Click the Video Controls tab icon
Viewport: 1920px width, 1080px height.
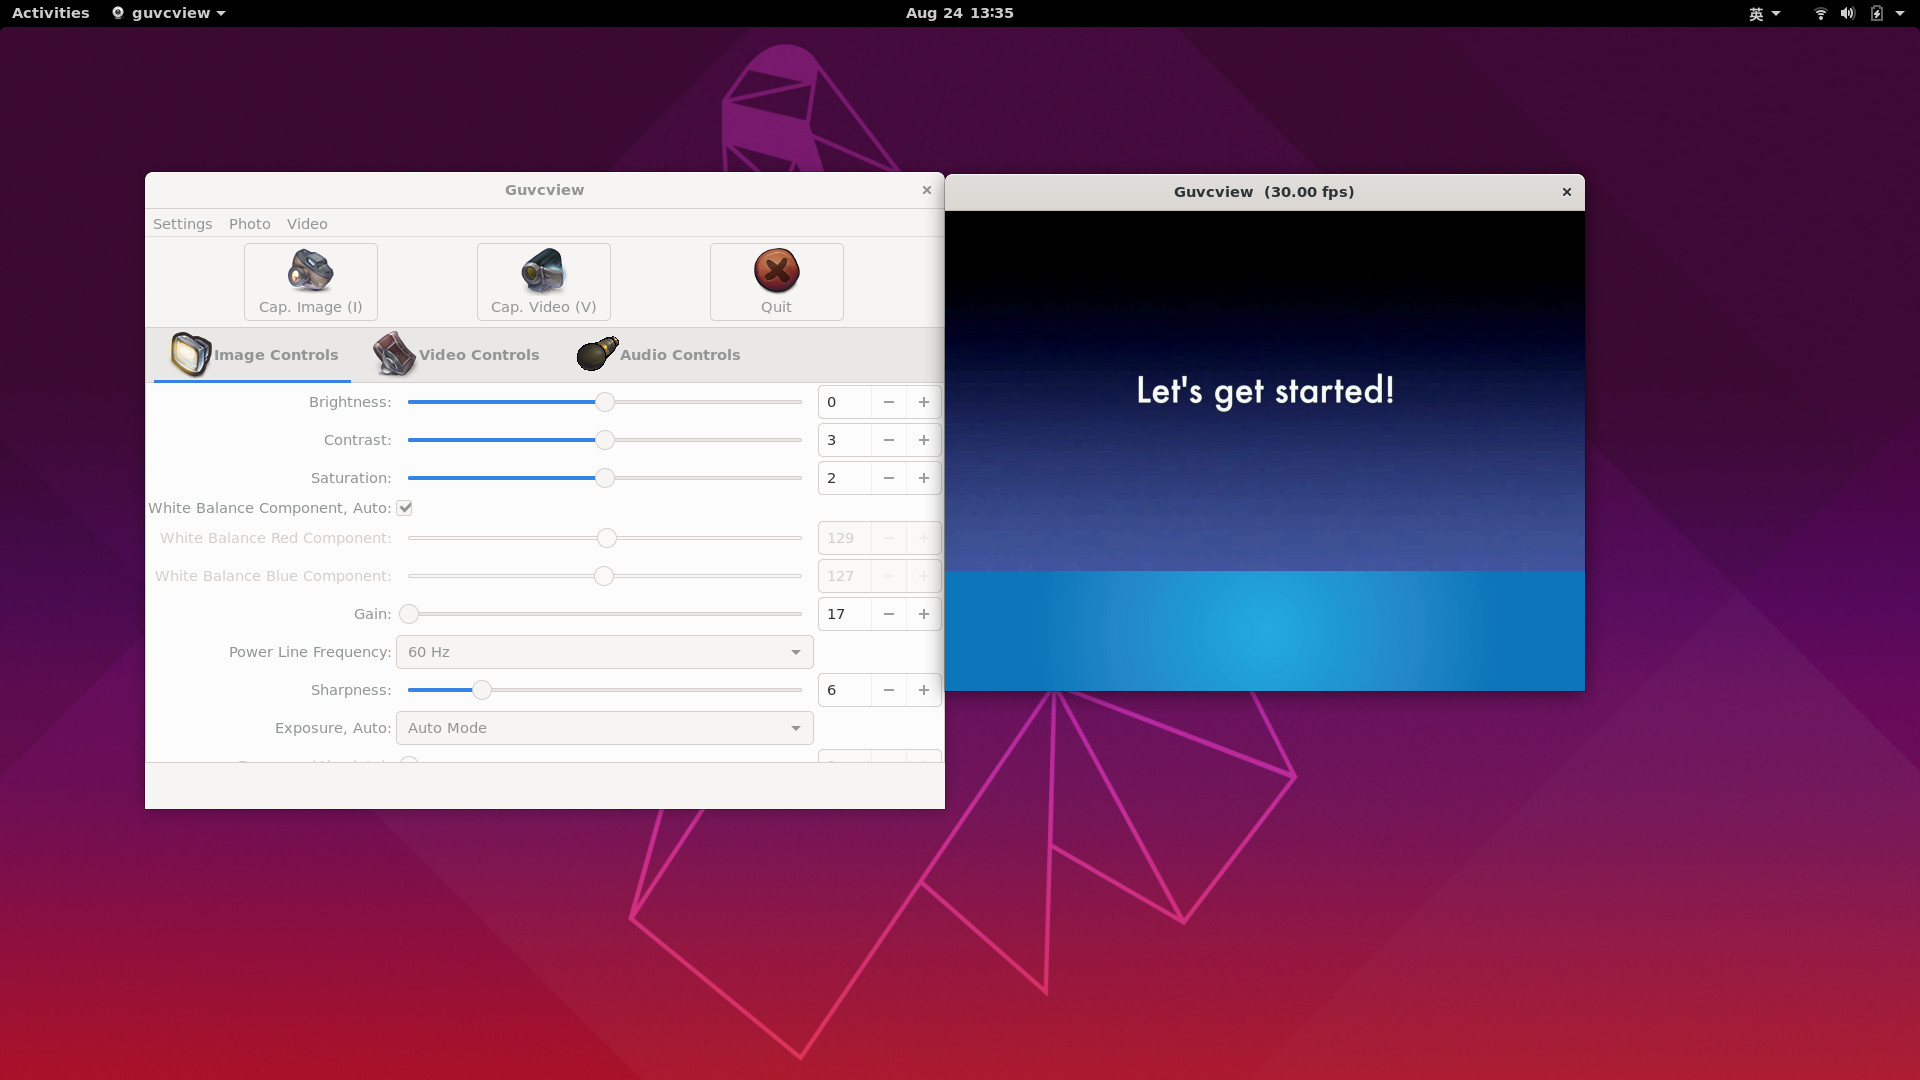394,354
